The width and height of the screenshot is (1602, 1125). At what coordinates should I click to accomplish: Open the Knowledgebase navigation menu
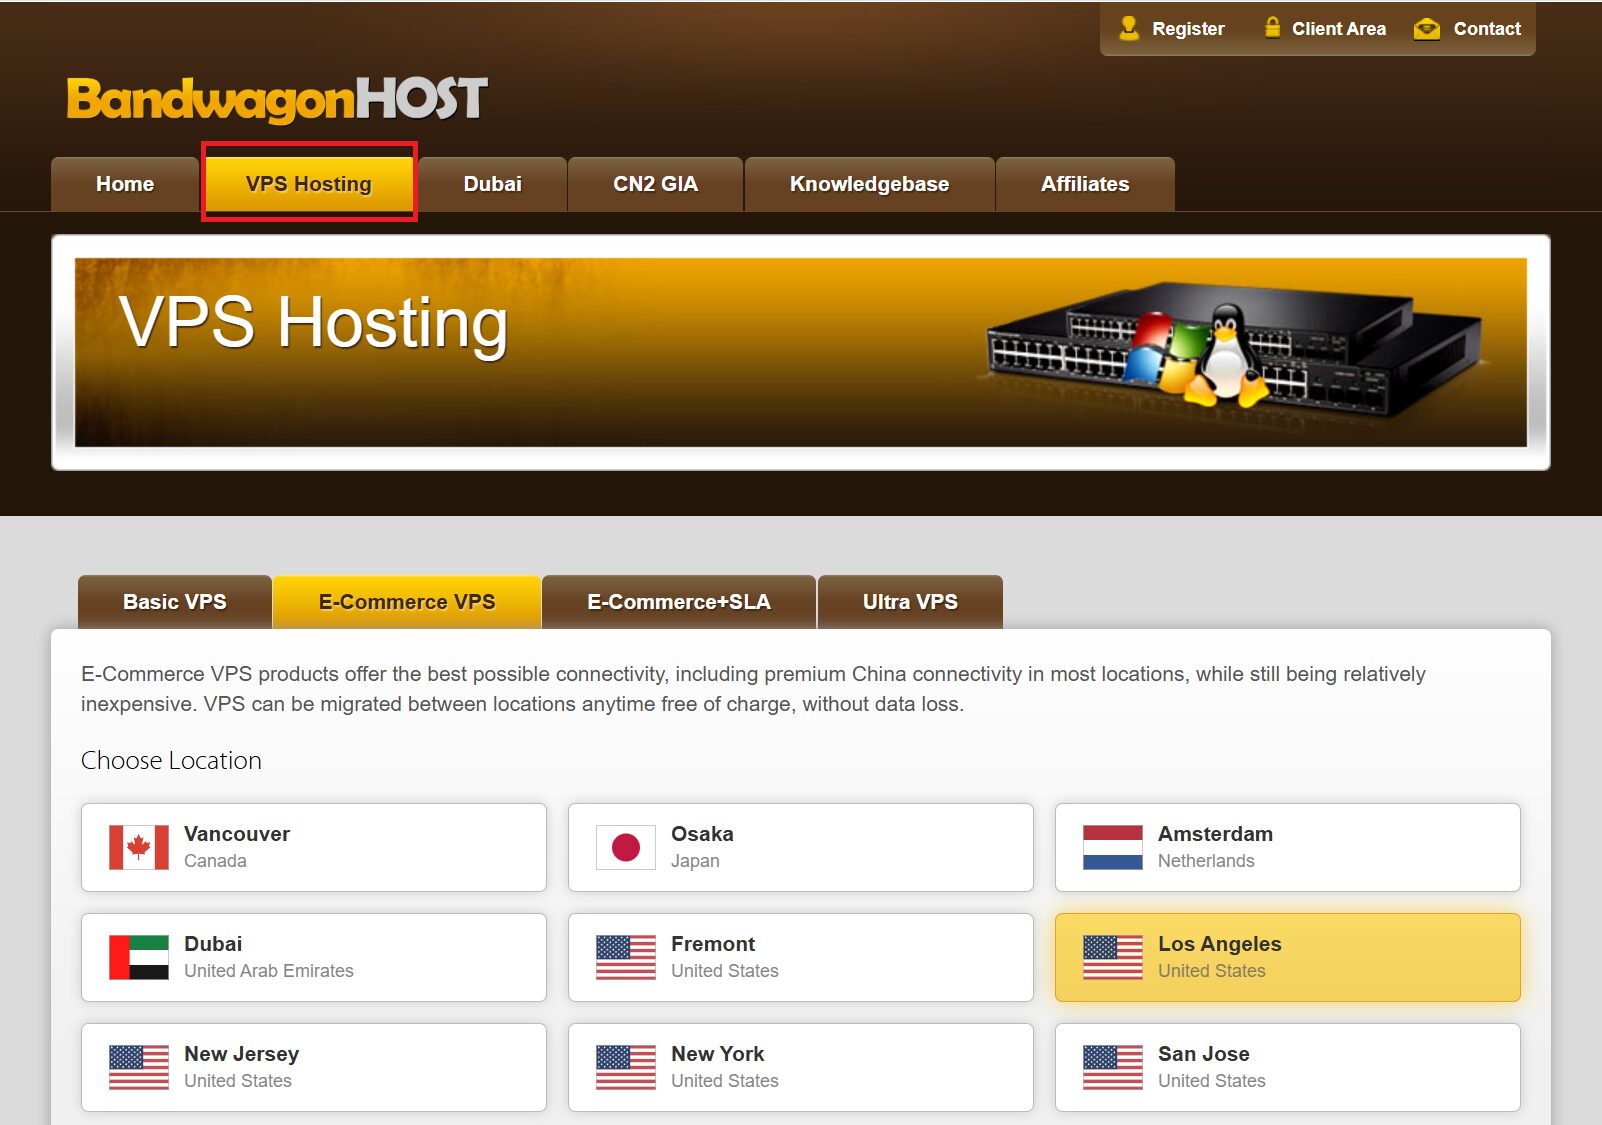click(869, 184)
